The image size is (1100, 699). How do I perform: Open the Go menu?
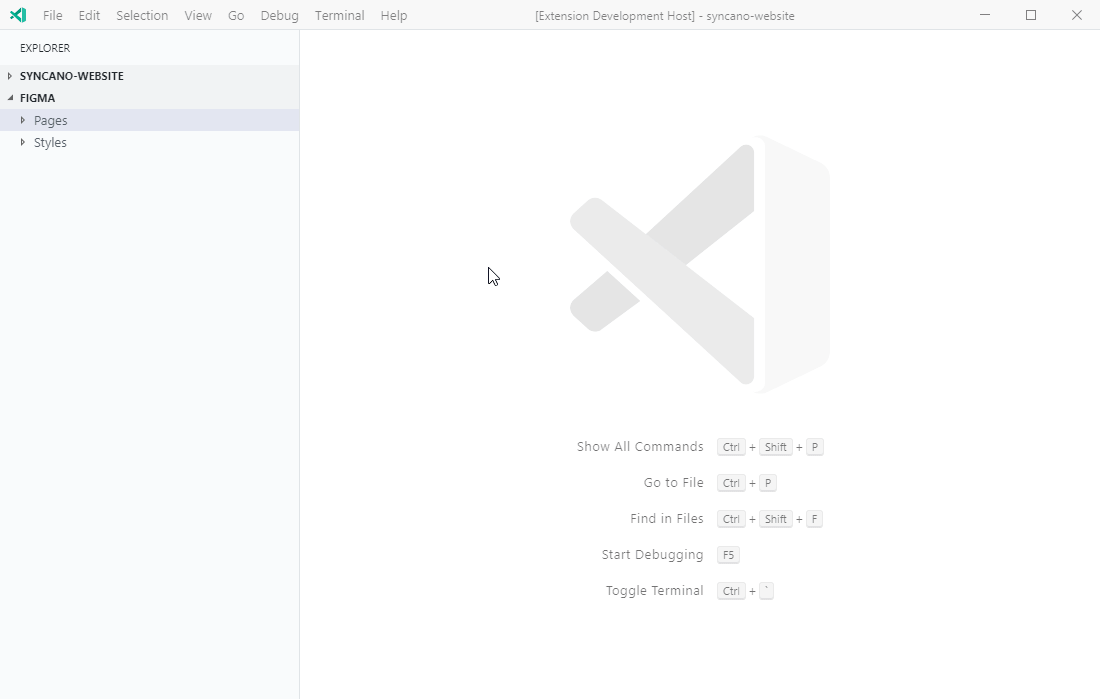(x=236, y=15)
